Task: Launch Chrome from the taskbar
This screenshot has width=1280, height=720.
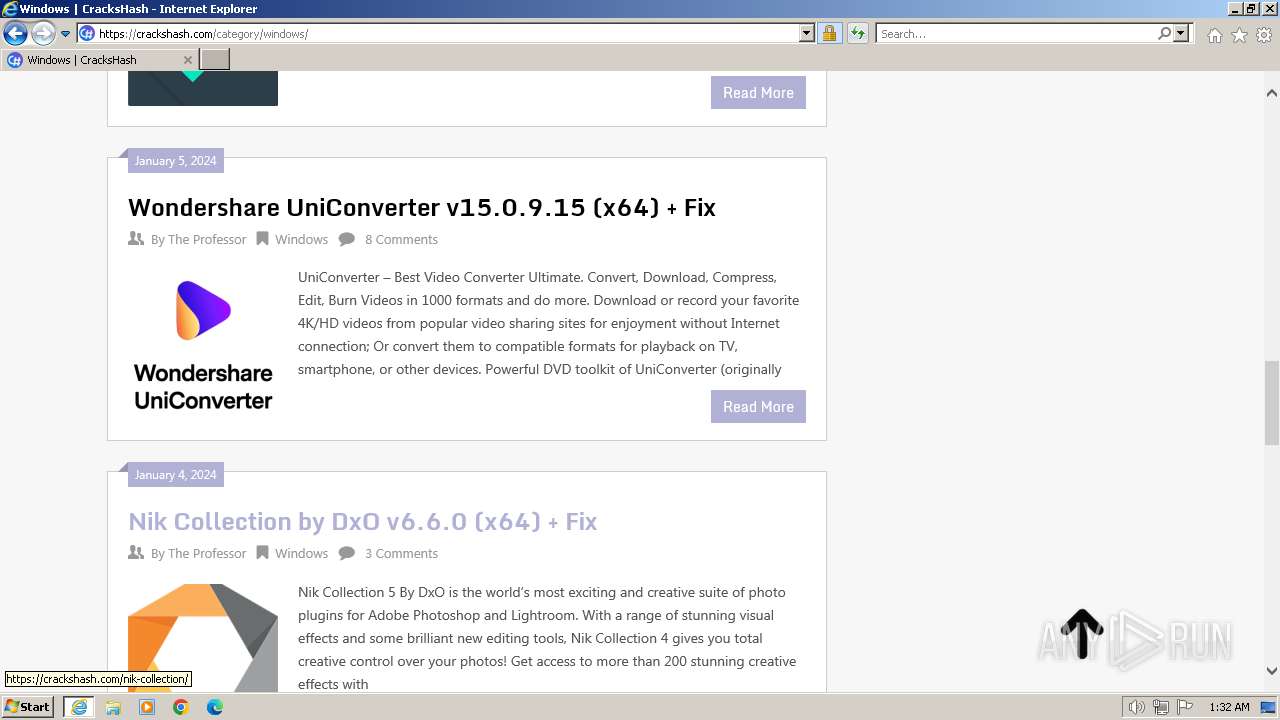Action: point(181,707)
